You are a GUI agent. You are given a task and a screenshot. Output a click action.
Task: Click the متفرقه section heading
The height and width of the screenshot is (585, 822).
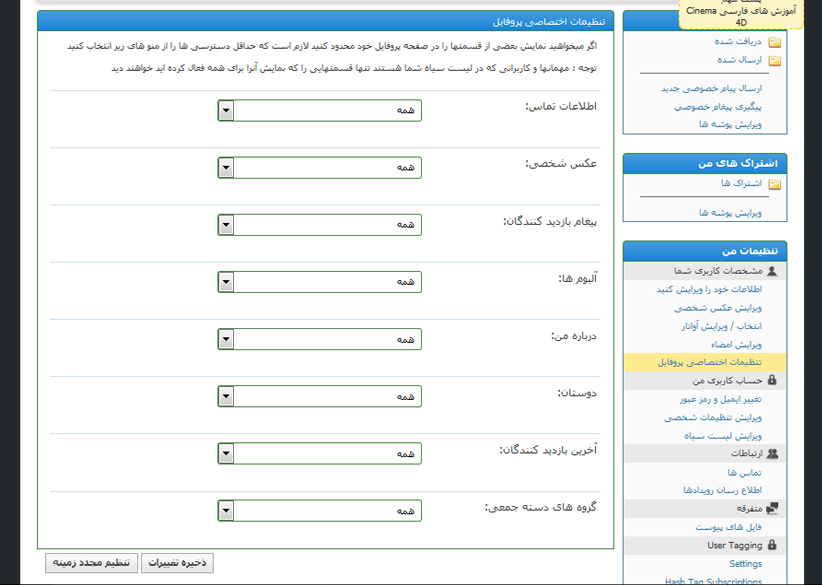(x=705, y=508)
